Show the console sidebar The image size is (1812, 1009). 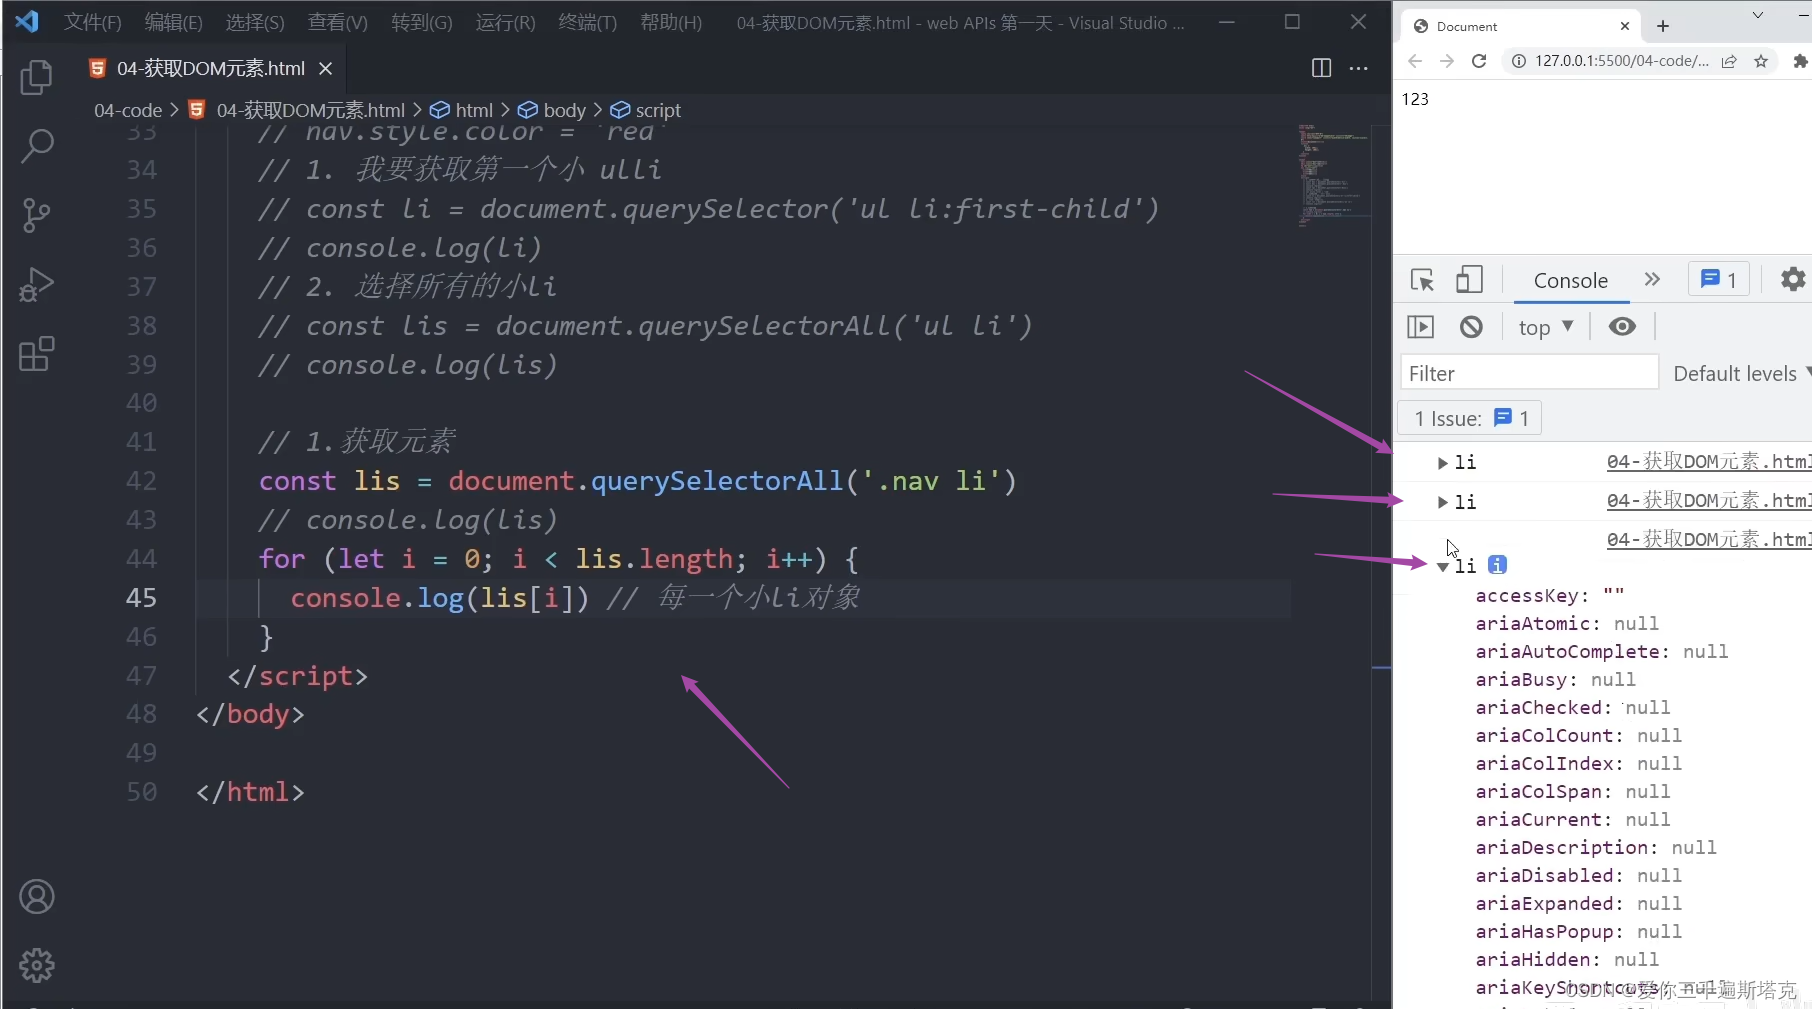[x=1421, y=326]
